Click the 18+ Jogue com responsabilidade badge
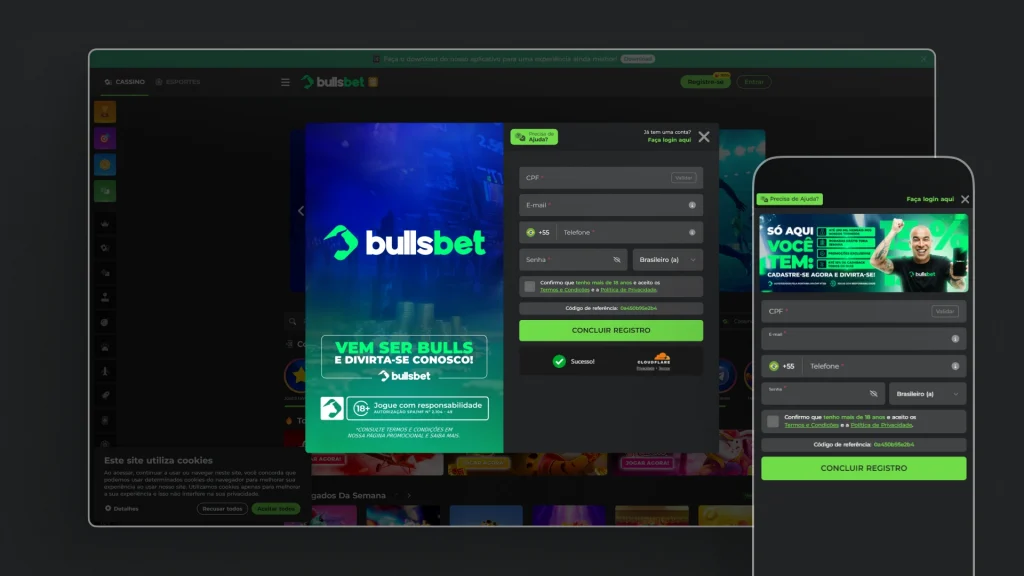1024x576 pixels. (417, 408)
